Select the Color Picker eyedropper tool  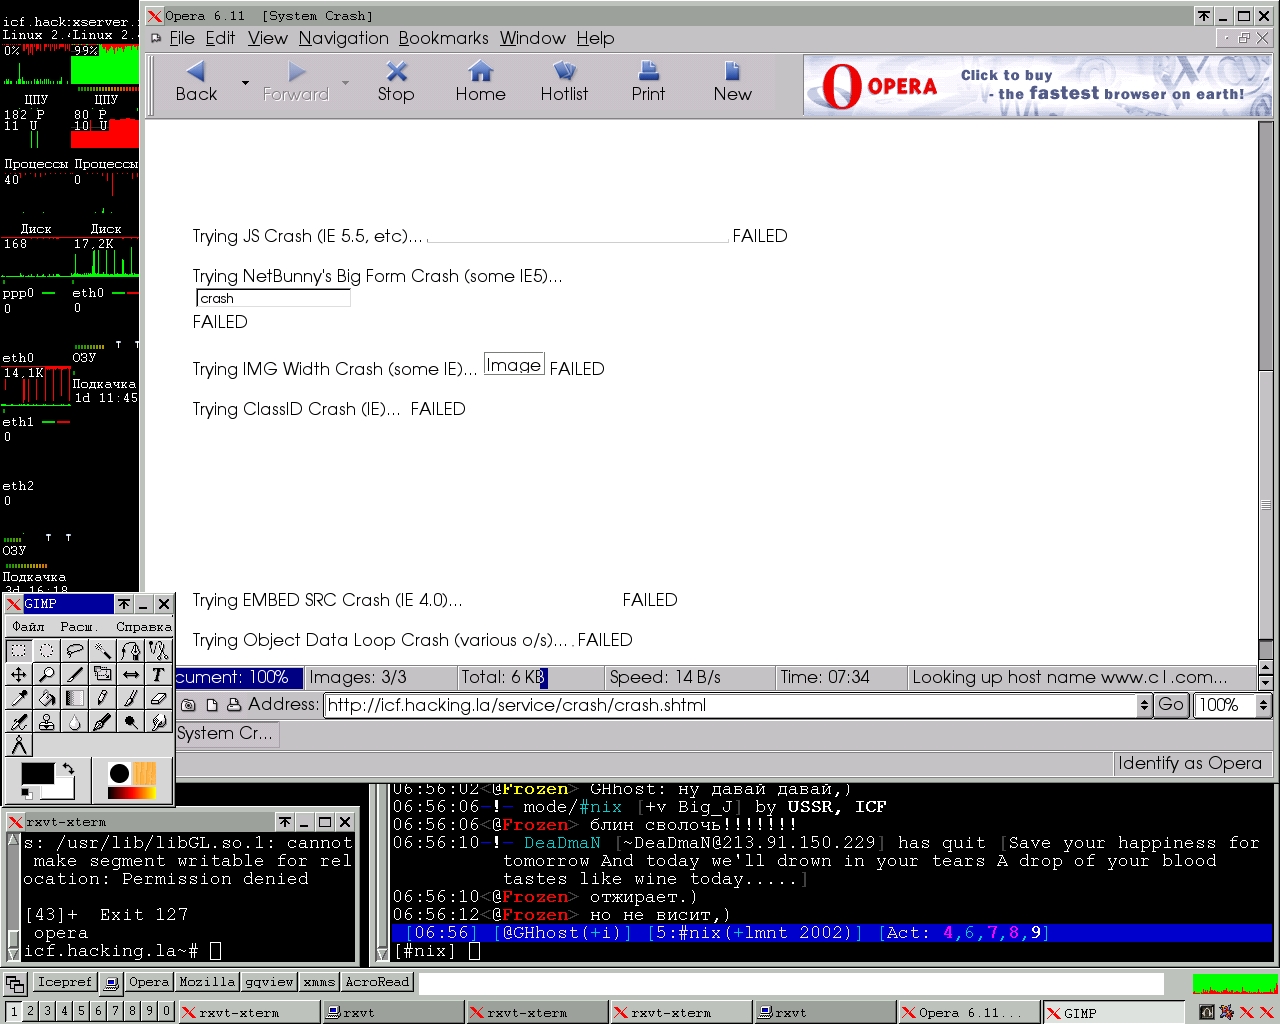pos(18,698)
